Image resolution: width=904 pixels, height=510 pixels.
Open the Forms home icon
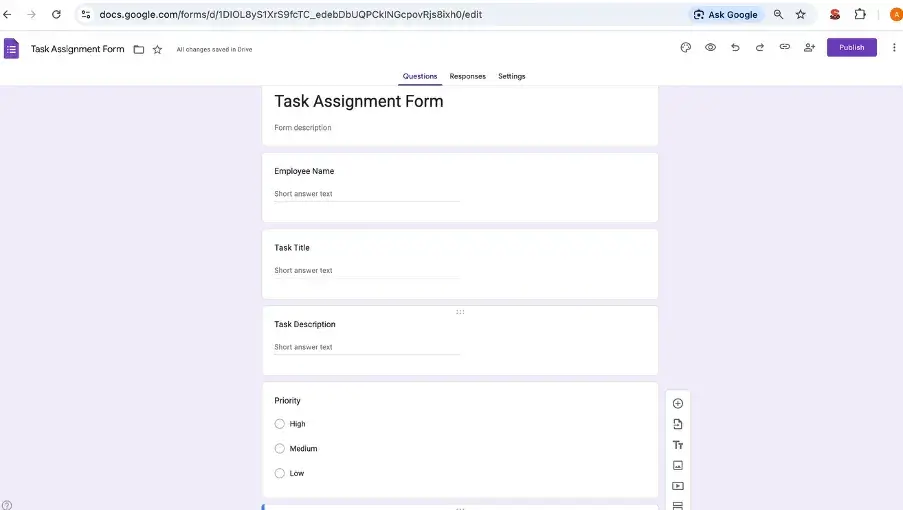12,48
